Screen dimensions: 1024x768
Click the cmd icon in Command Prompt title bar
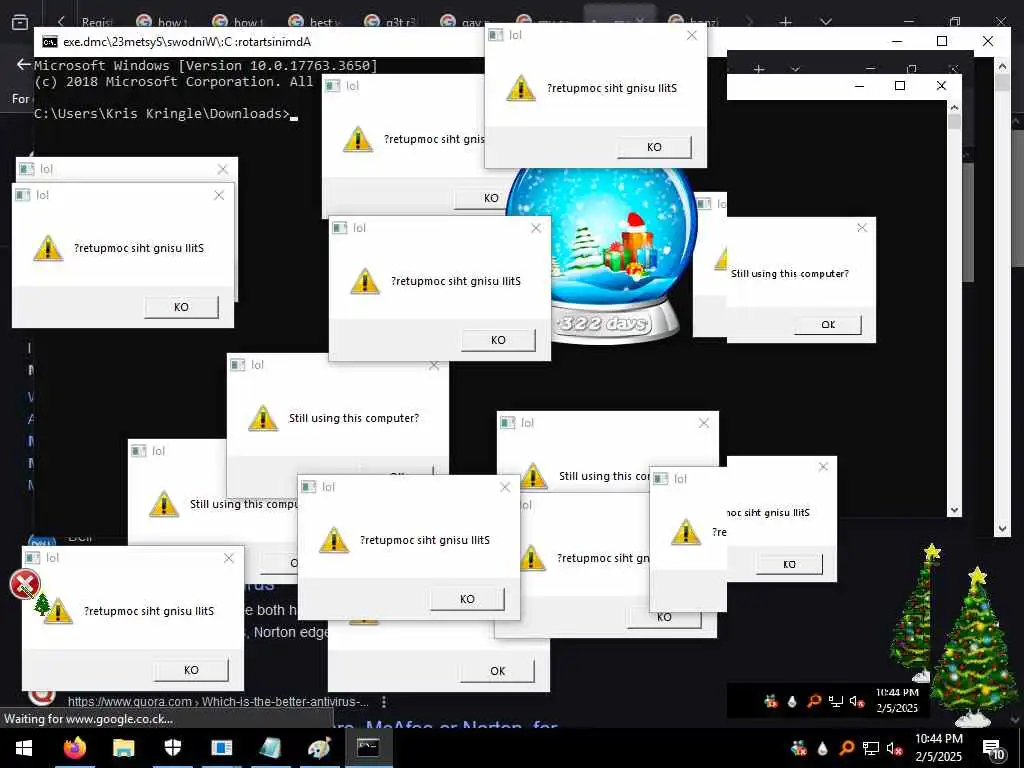[x=49, y=42]
